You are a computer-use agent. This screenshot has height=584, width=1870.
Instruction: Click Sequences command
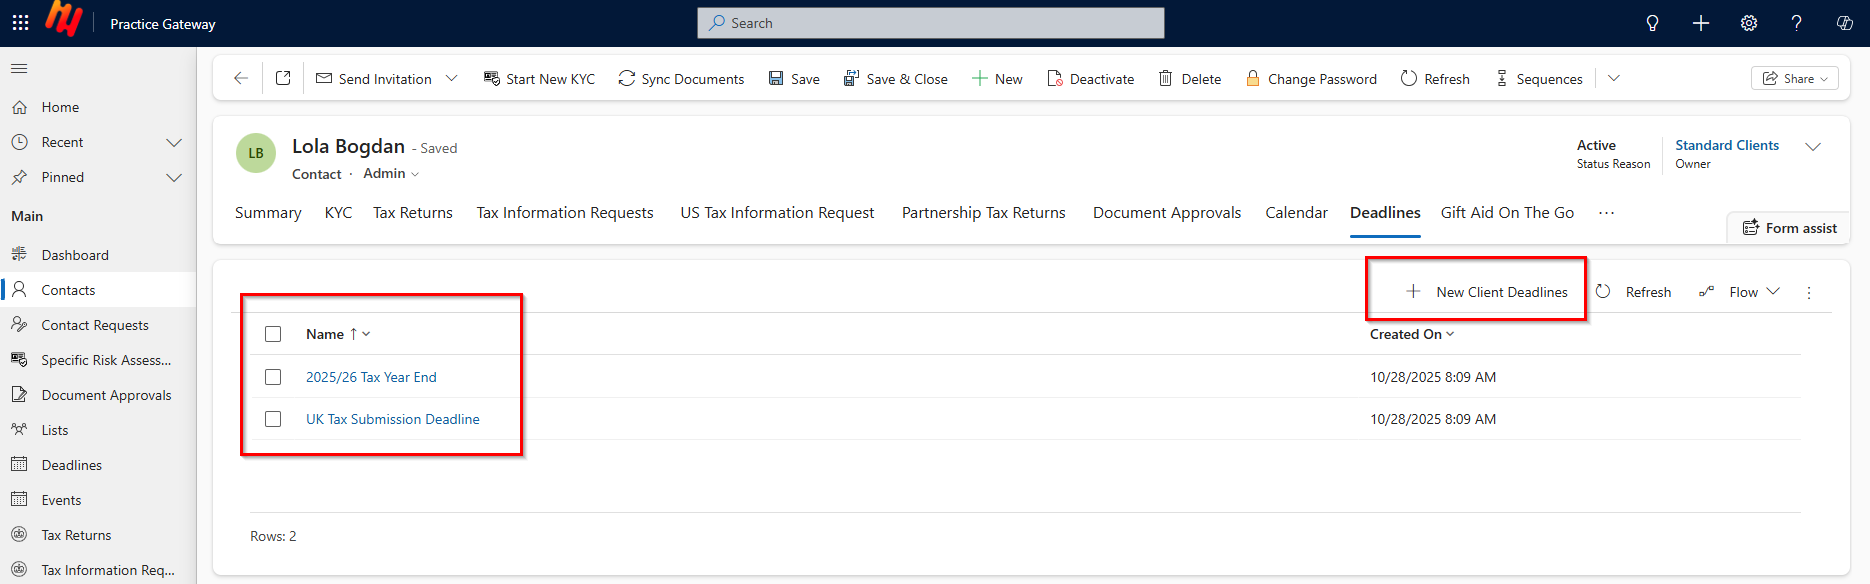(x=1539, y=79)
